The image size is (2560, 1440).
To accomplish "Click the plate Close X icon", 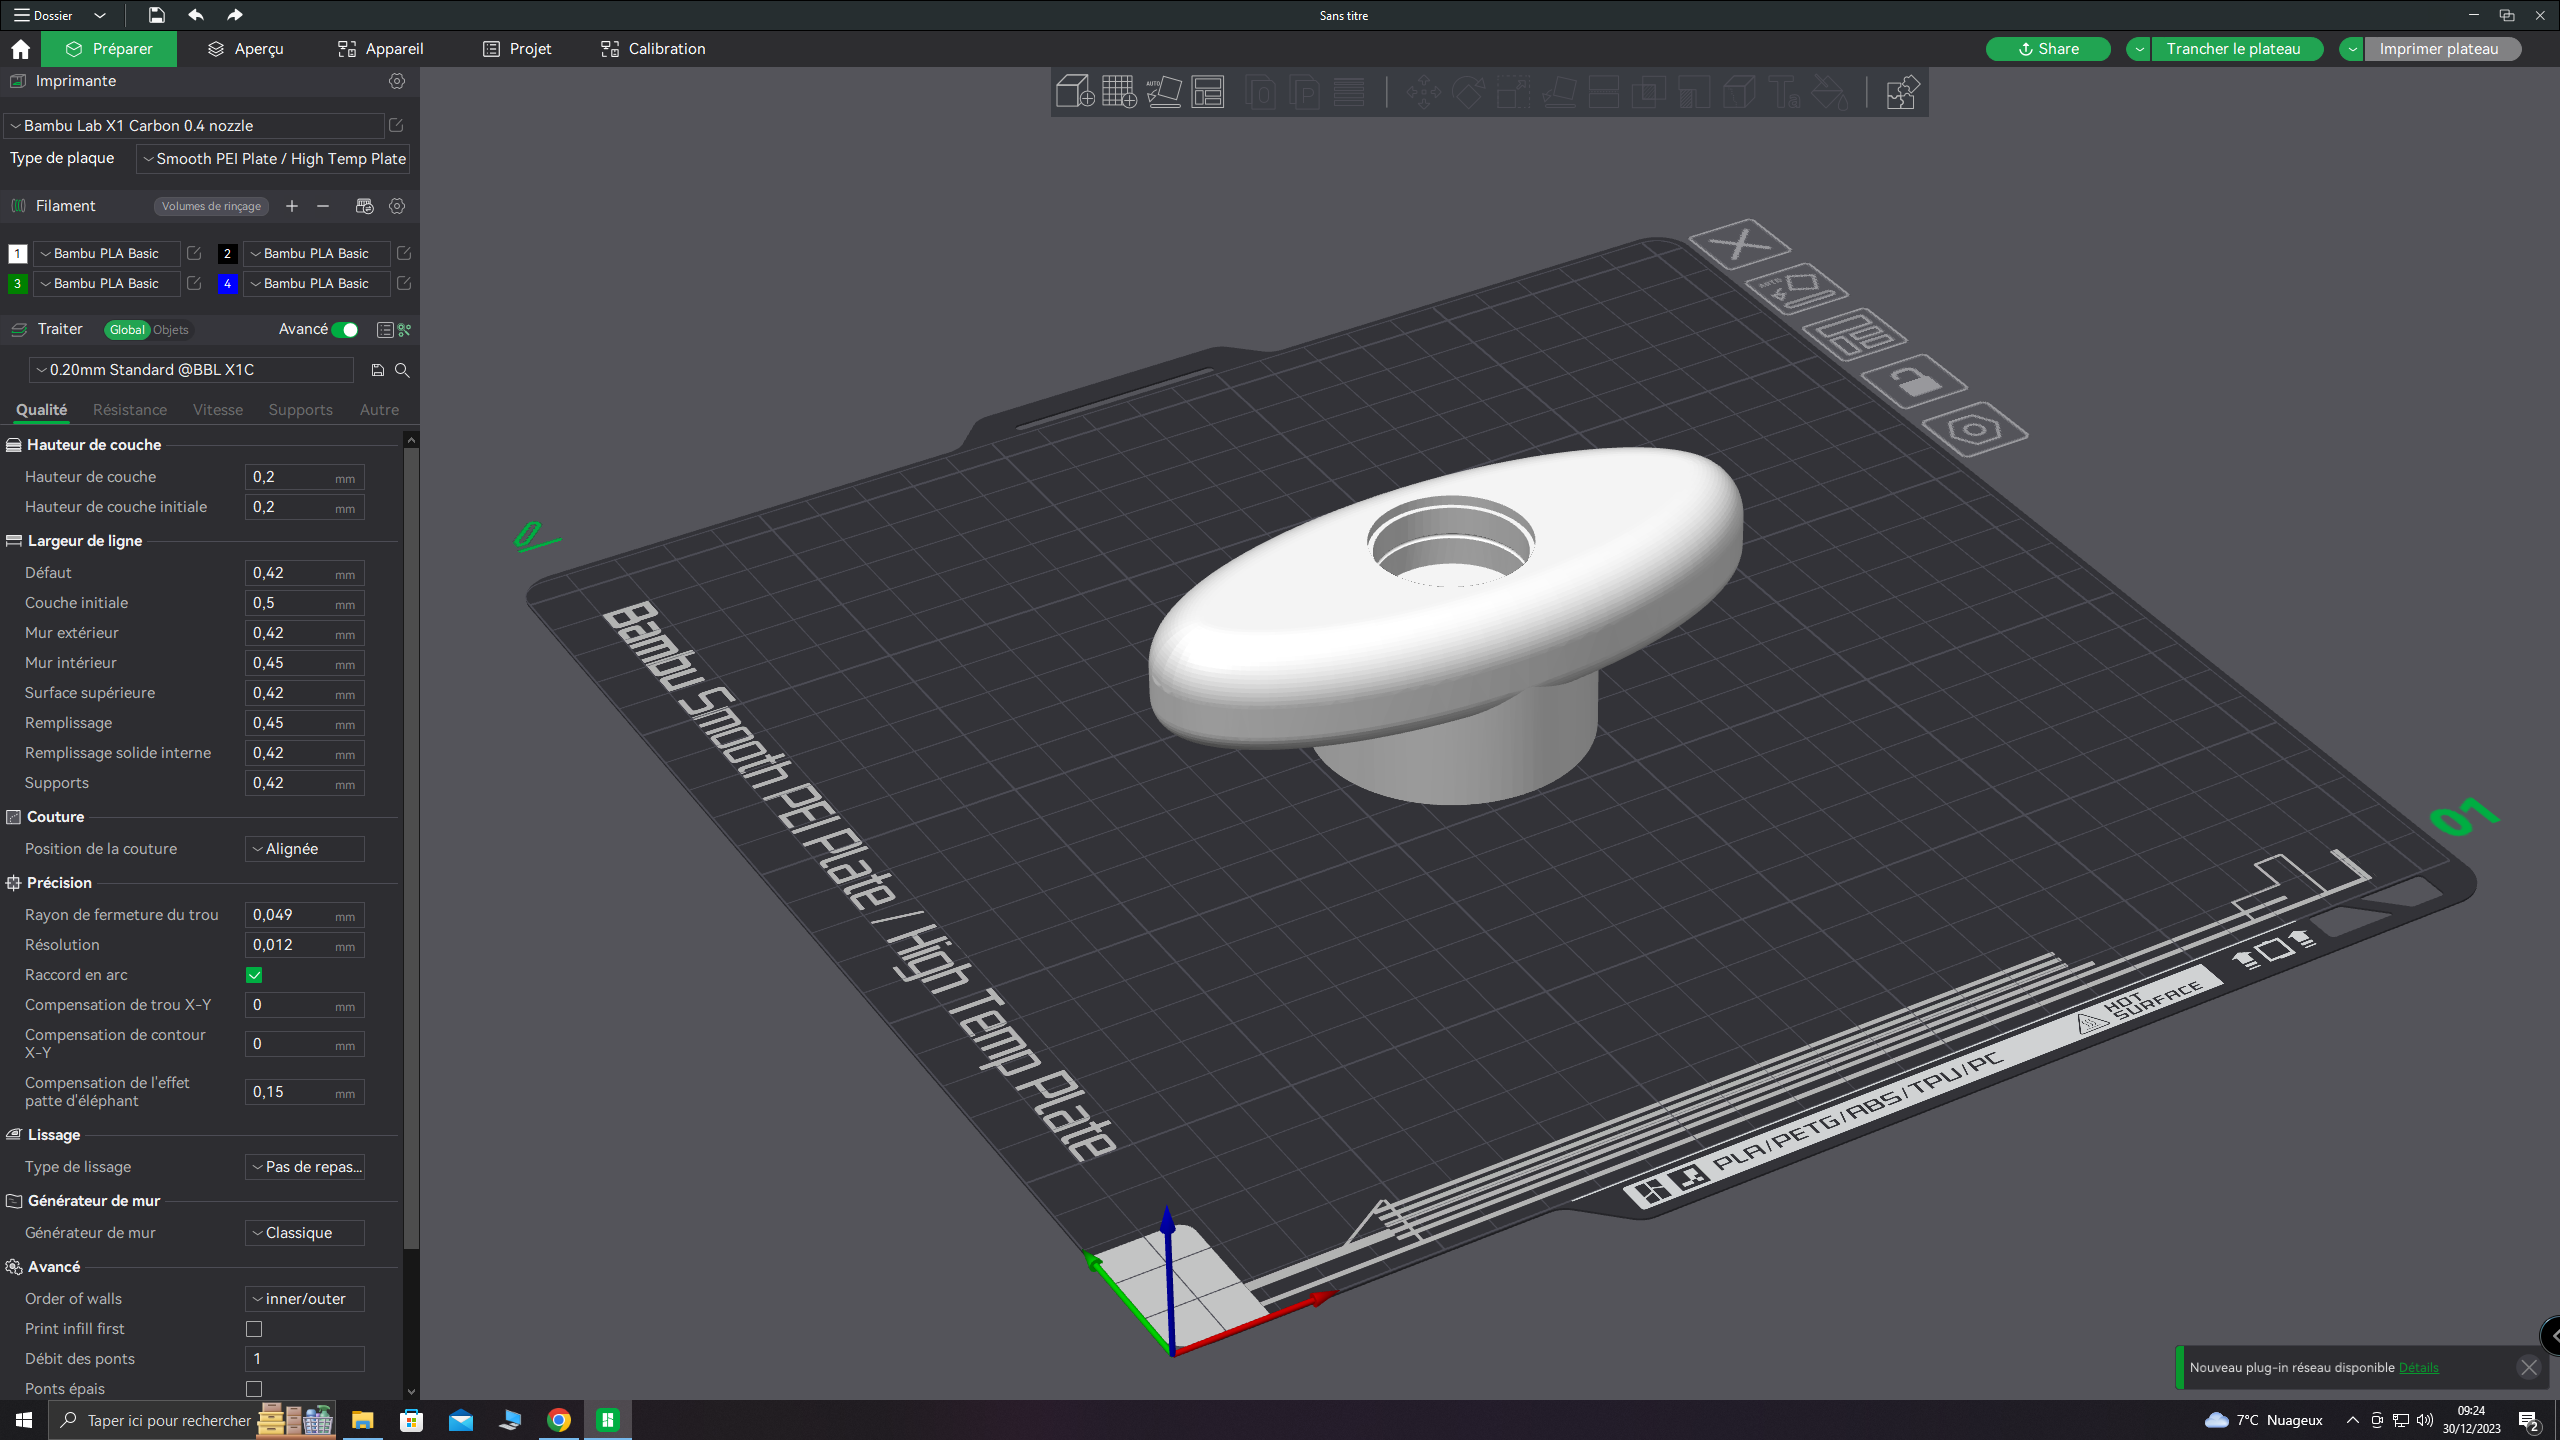I will 1739,243.
